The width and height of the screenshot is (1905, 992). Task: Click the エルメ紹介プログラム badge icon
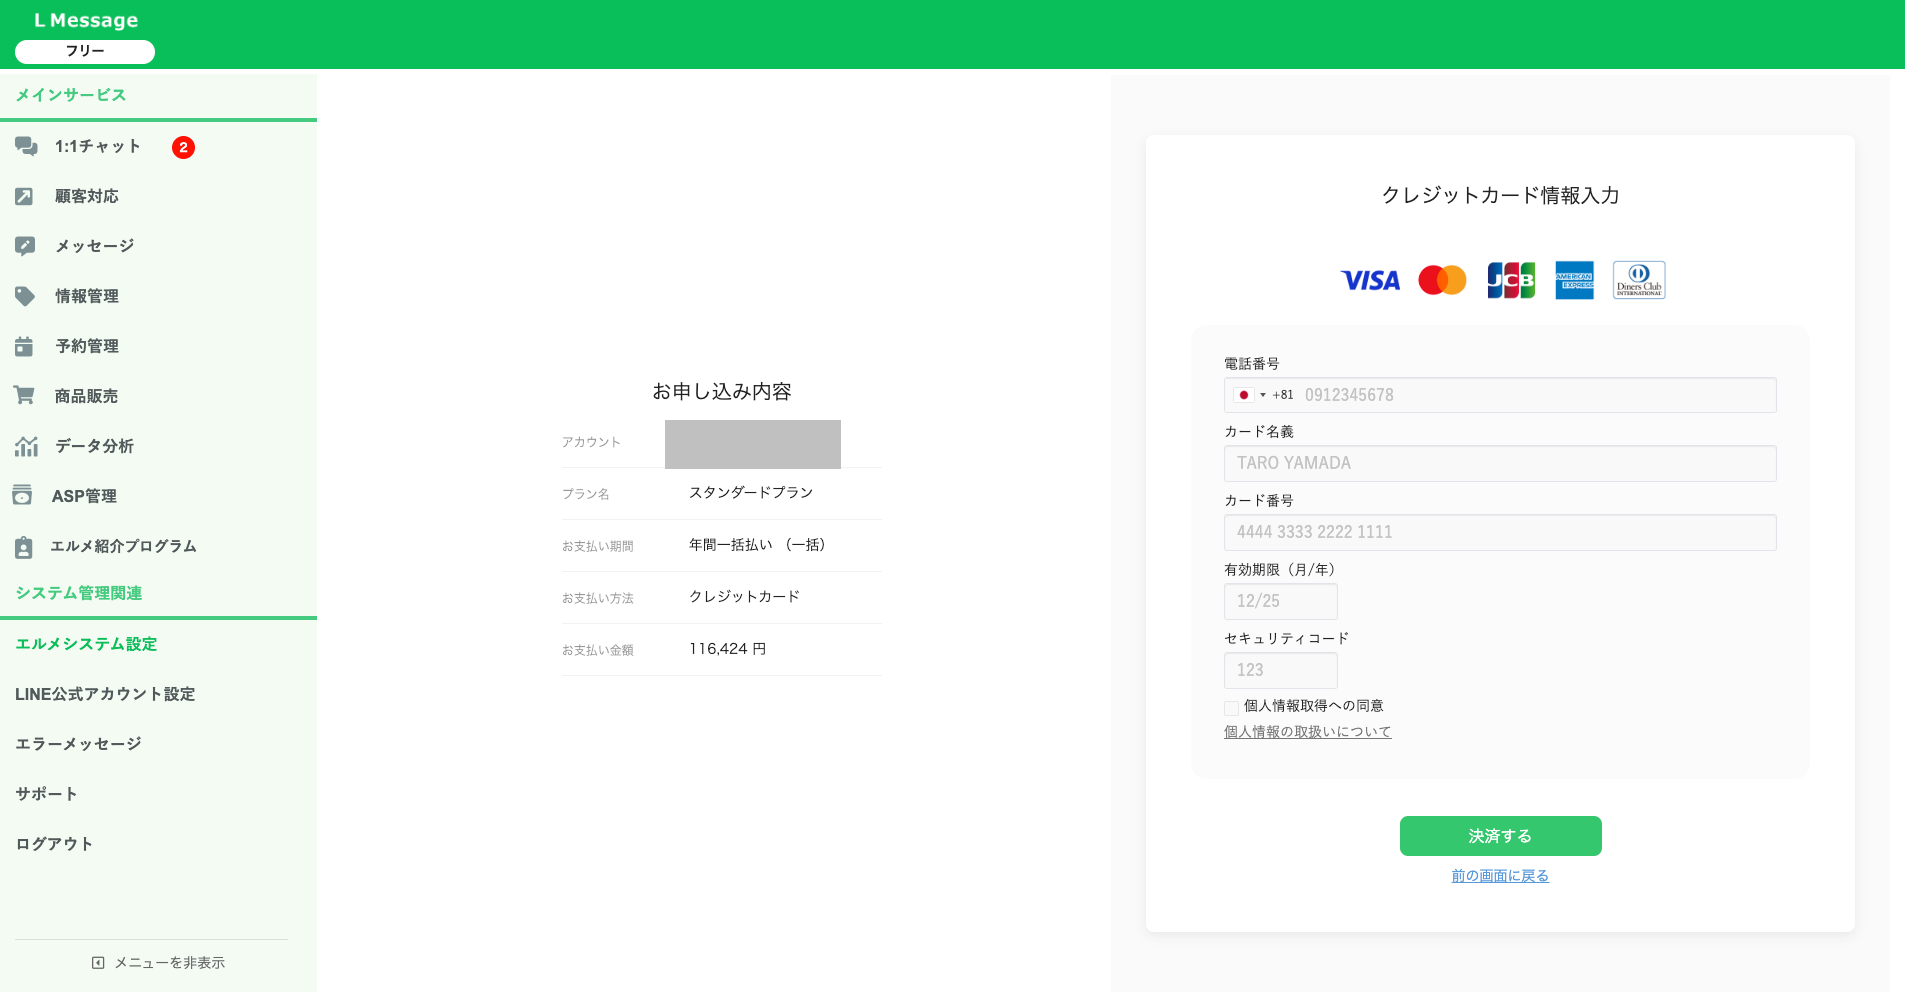pos(24,547)
